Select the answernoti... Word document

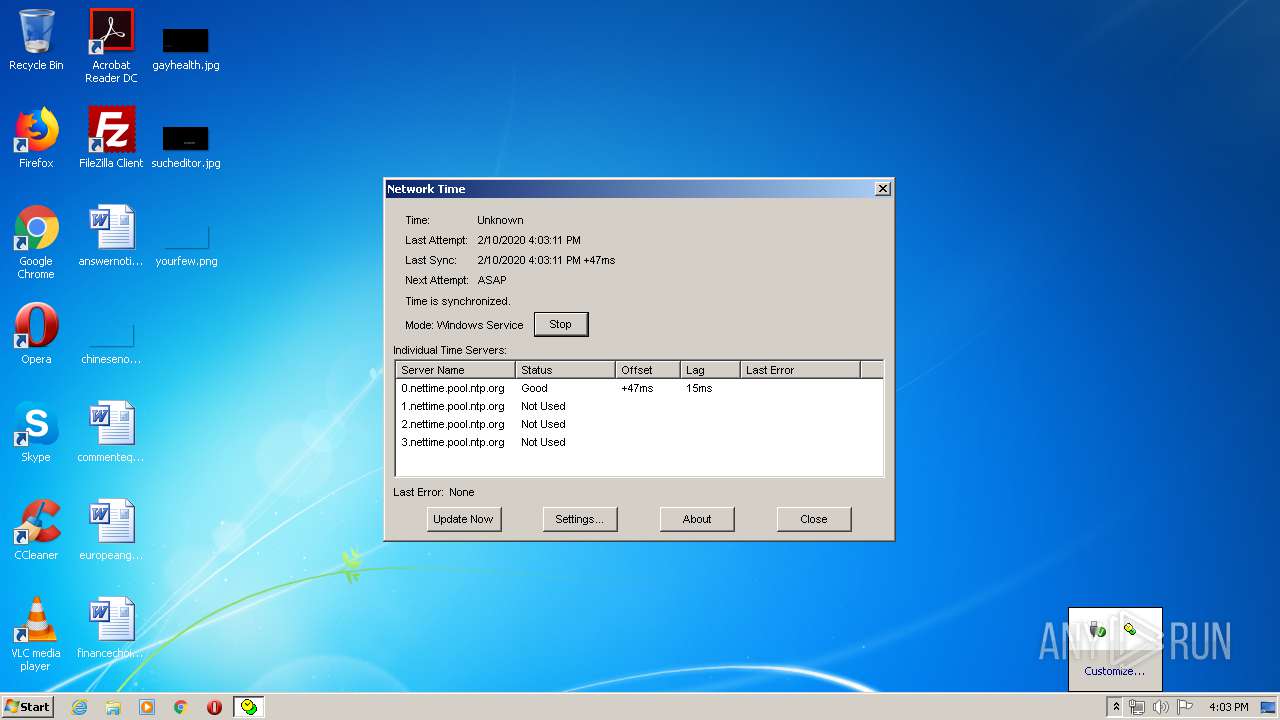(111, 236)
